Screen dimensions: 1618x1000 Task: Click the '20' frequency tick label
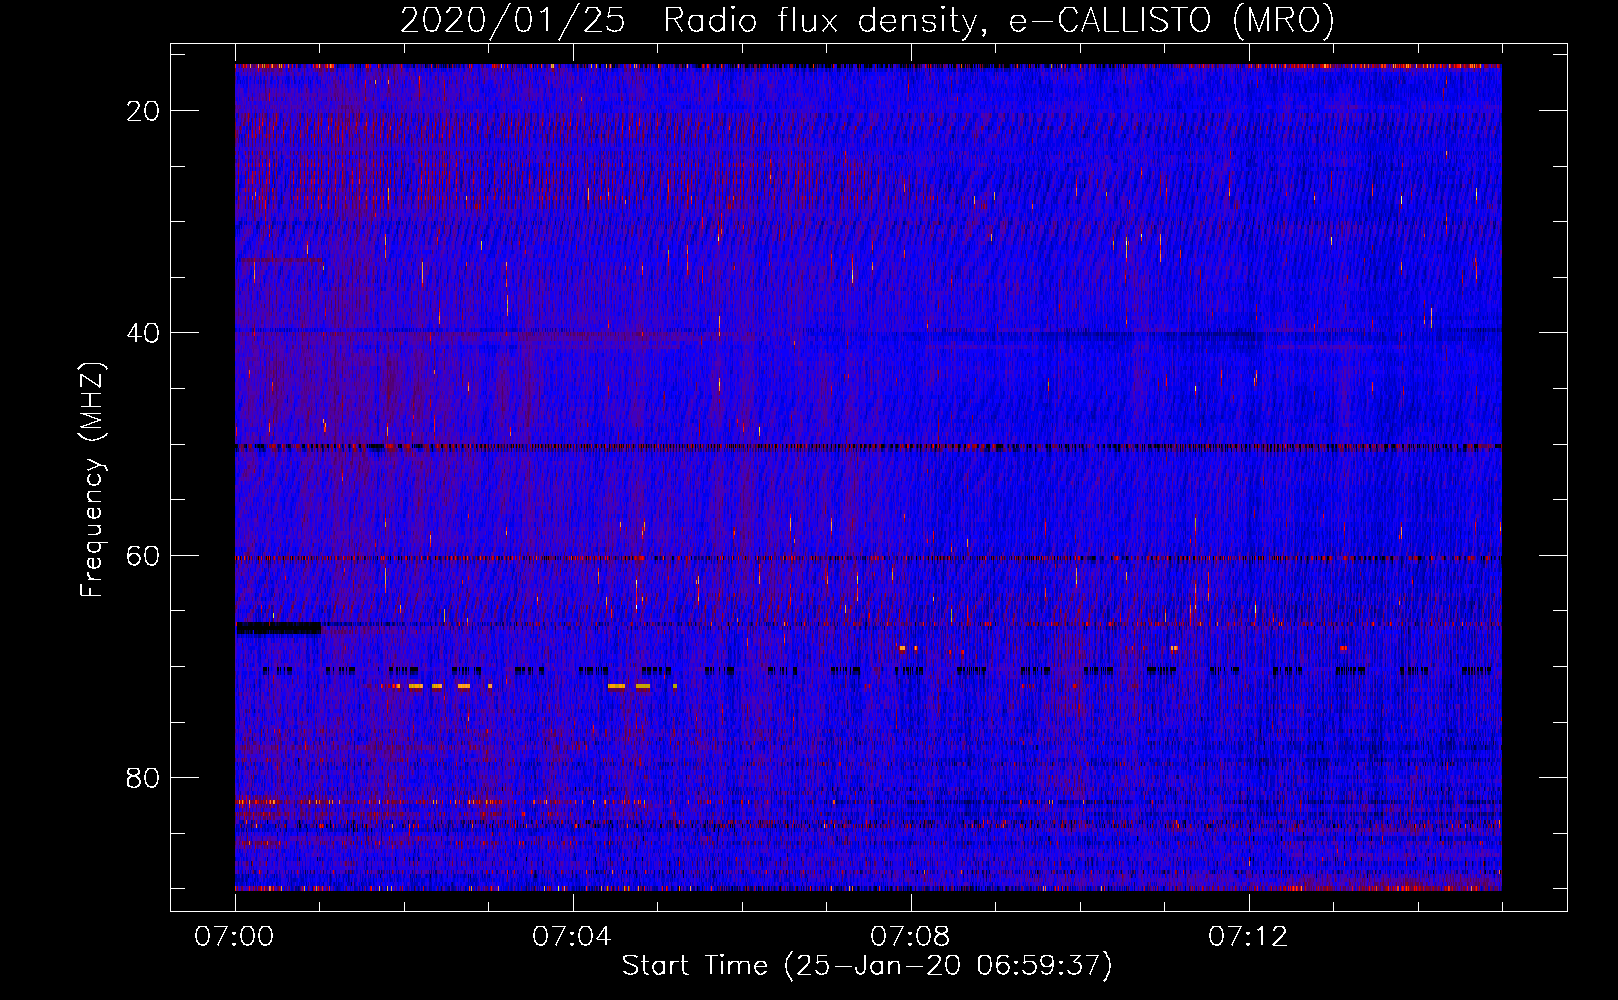[x=143, y=111]
